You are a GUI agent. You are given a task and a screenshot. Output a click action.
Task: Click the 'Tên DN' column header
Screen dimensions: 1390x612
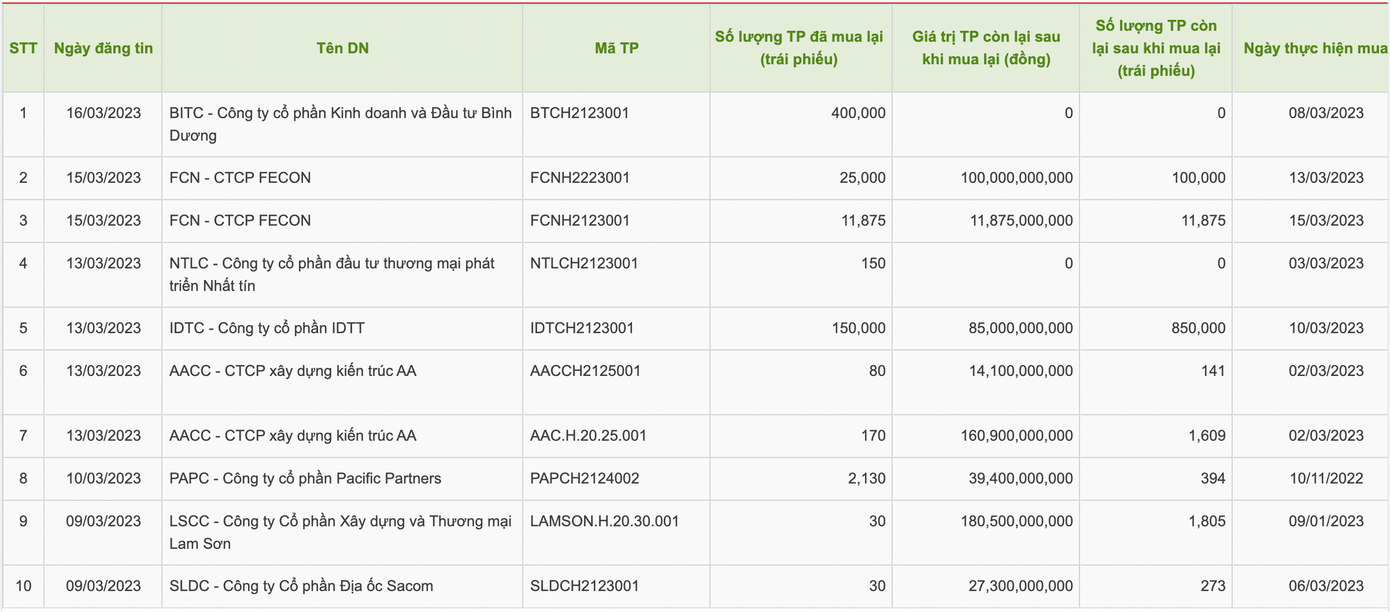(342, 48)
